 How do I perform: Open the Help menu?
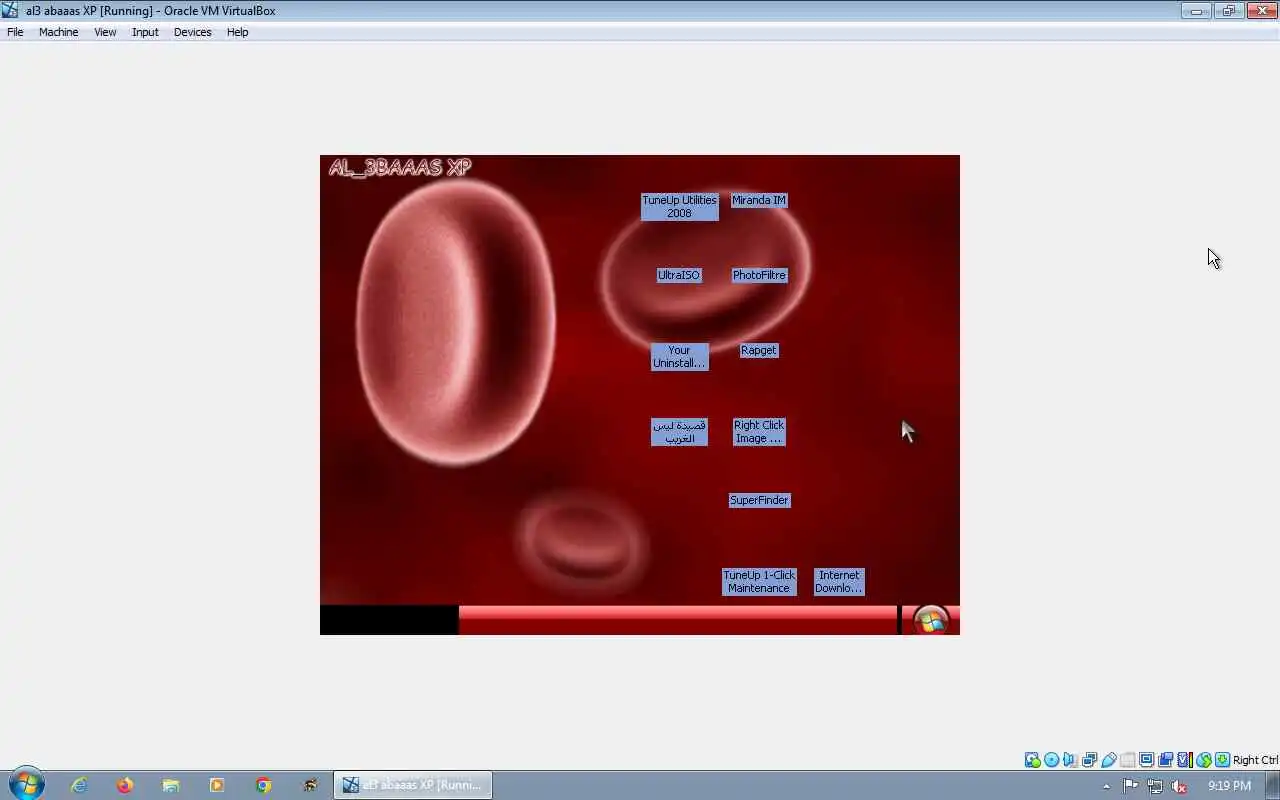point(237,32)
